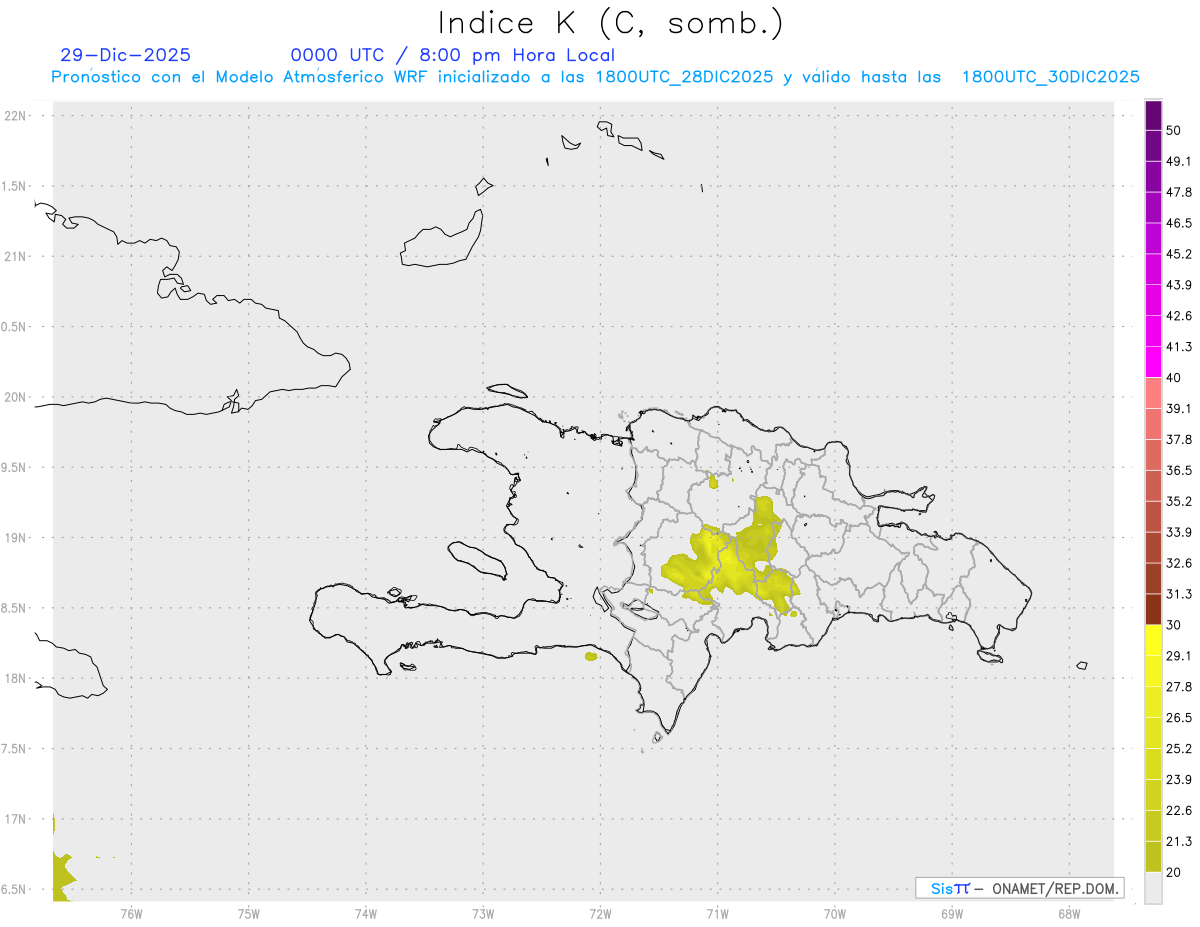Click the initialization time '1800UTC_28DIC2025'
Screen dimensions: 1200x927
click(684, 77)
